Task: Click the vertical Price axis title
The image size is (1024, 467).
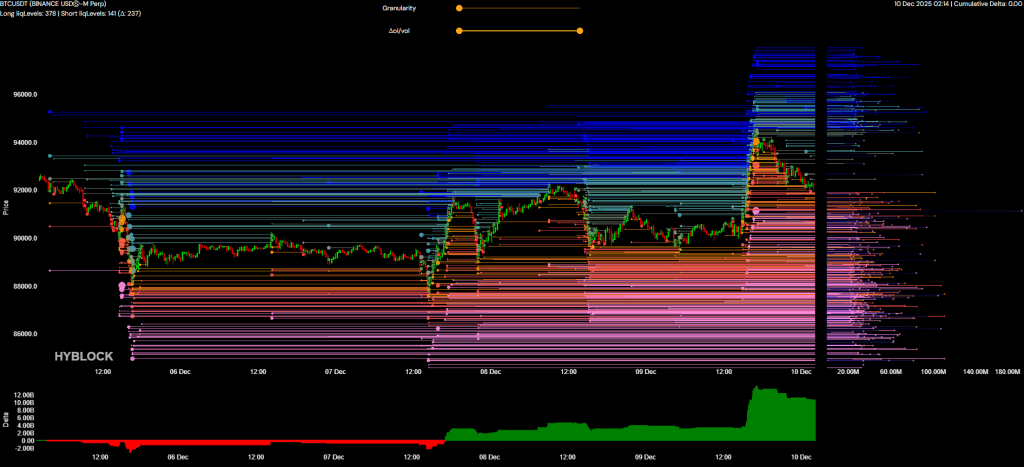Action: click(6, 208)
